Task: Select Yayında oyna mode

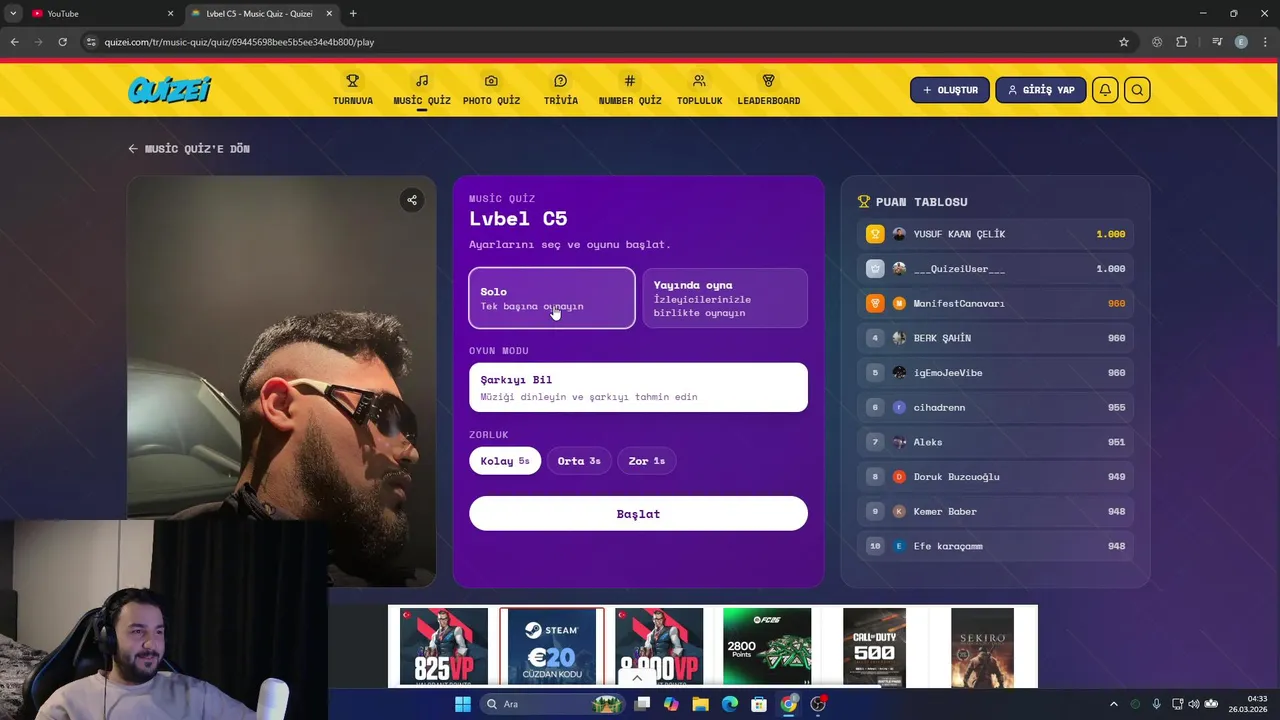Action: (725, 298)
